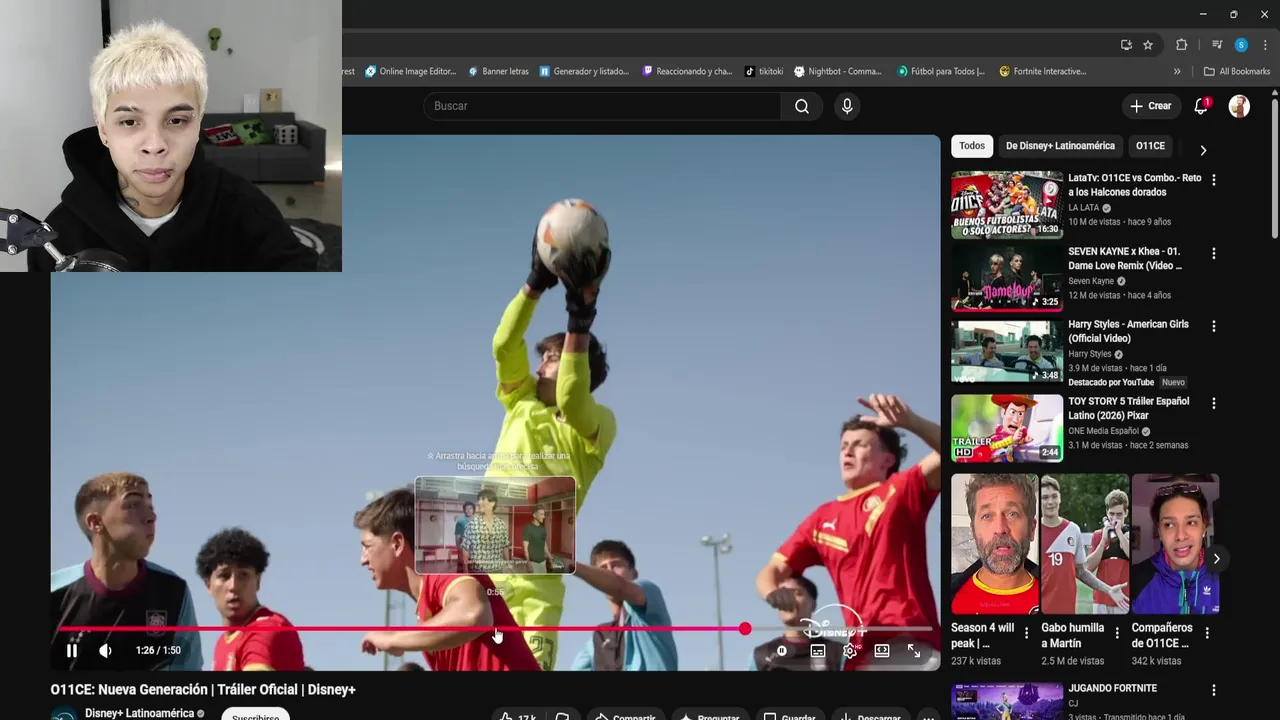Open Generador y listado bookmark
This screenshot has width=1280, height=720.
point(584,71)
